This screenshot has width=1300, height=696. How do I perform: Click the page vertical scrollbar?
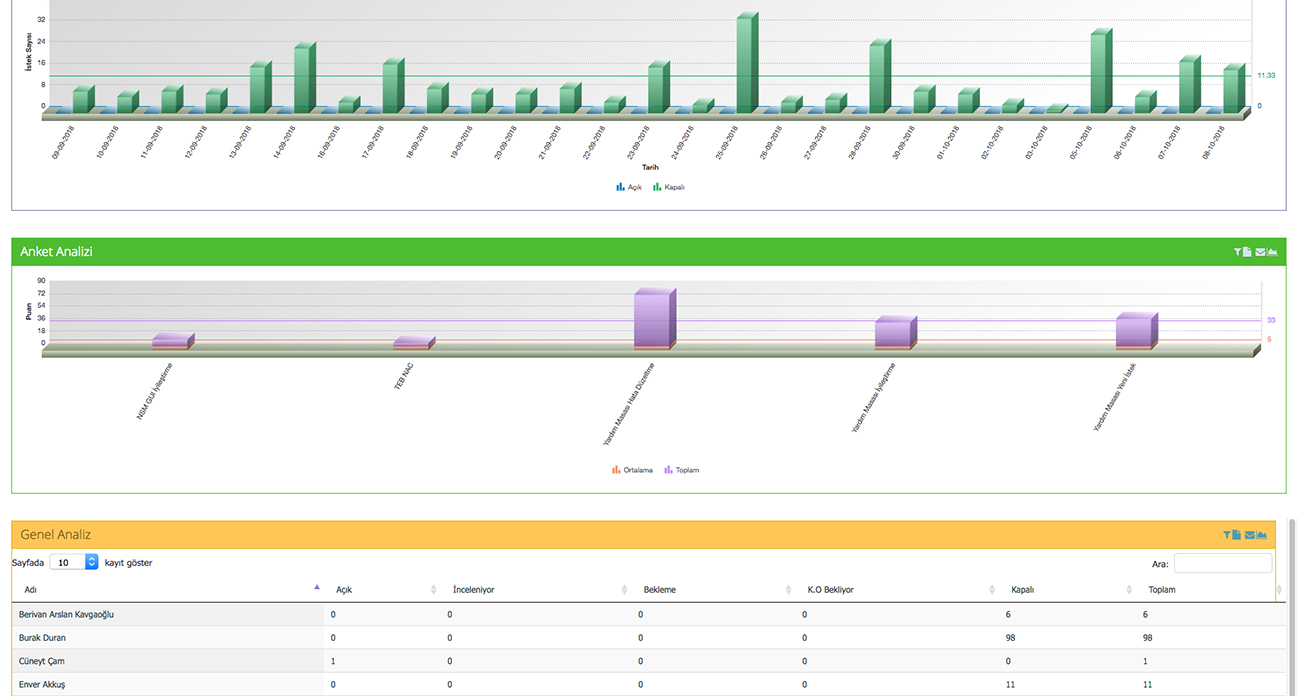pyautogui.click(x=1292, y=606)
